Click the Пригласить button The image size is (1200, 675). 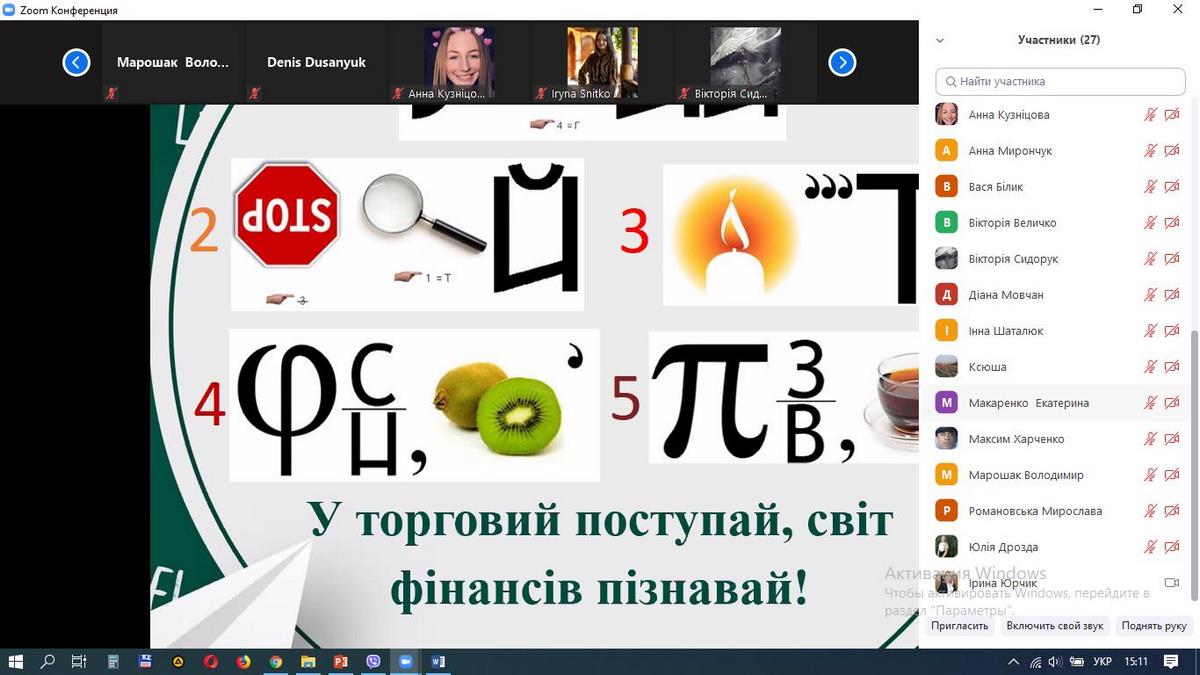point(959,626)
